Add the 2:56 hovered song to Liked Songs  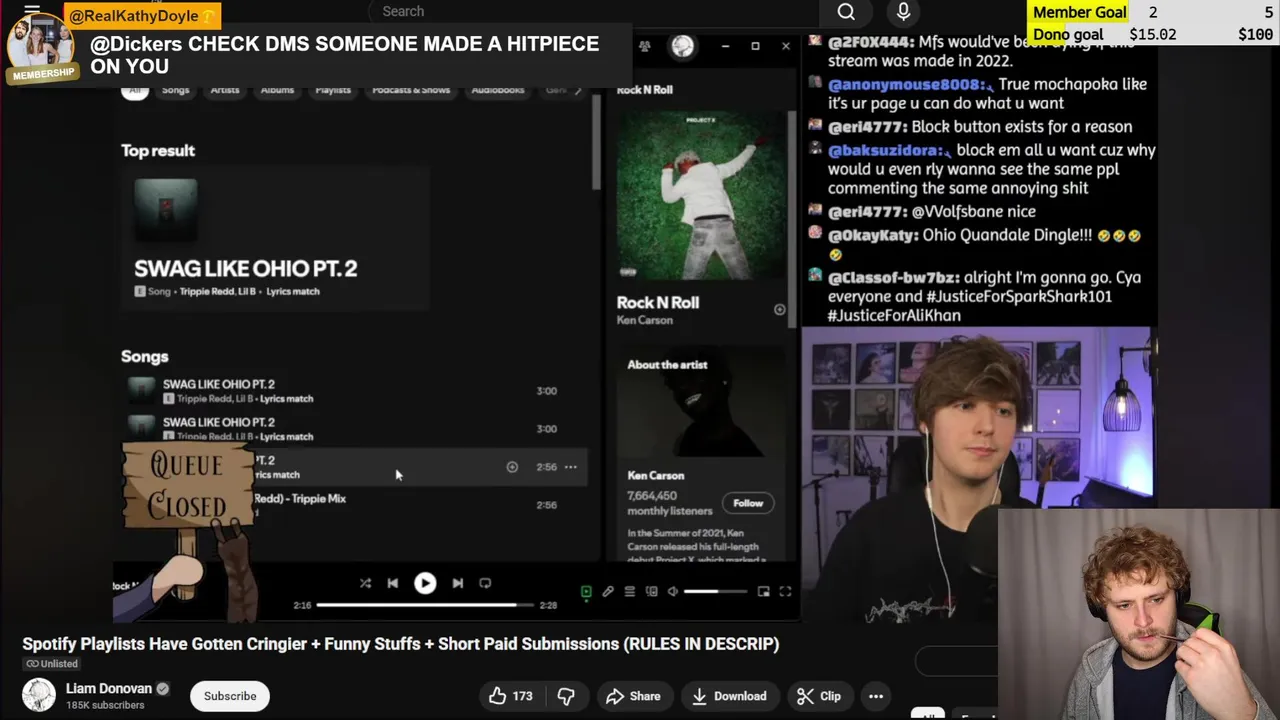click(512, 467)
